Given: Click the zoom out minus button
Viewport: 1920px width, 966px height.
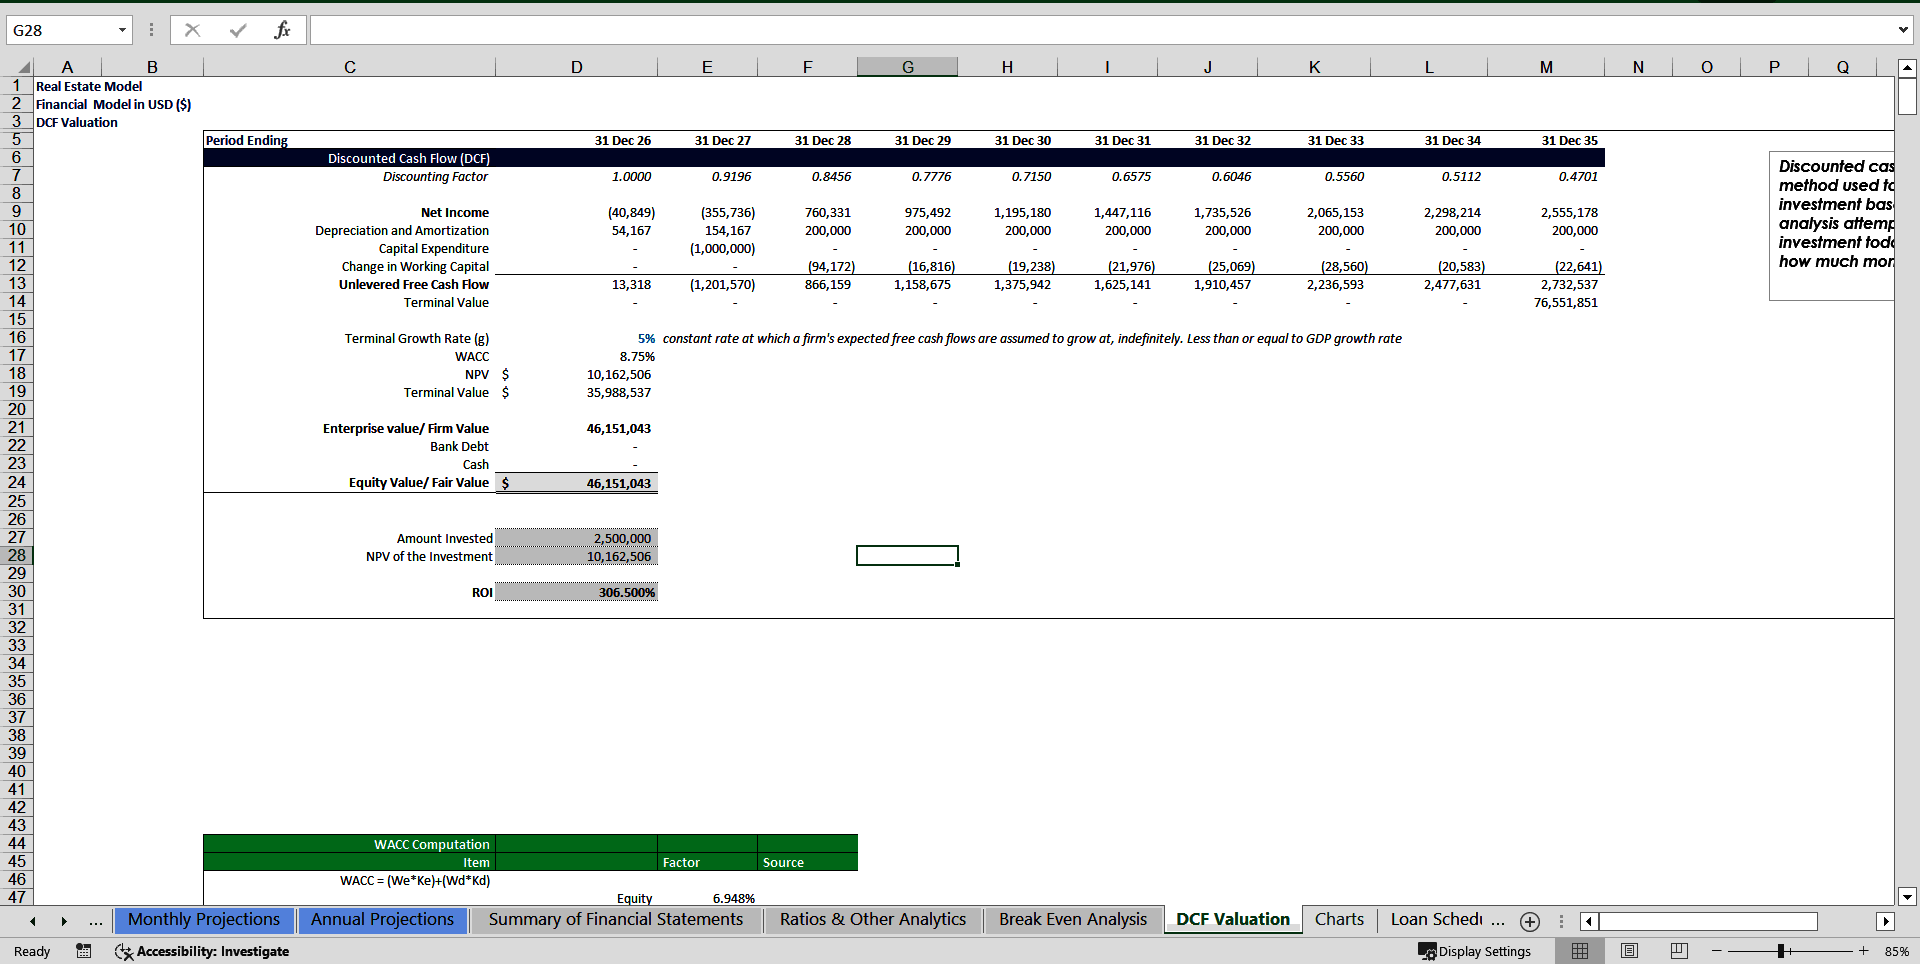Looking at the screenshot, I should tap(1717, 951).
